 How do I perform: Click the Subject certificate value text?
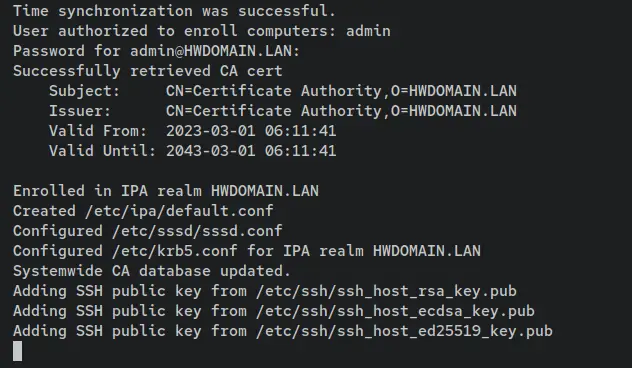point(341,91)
